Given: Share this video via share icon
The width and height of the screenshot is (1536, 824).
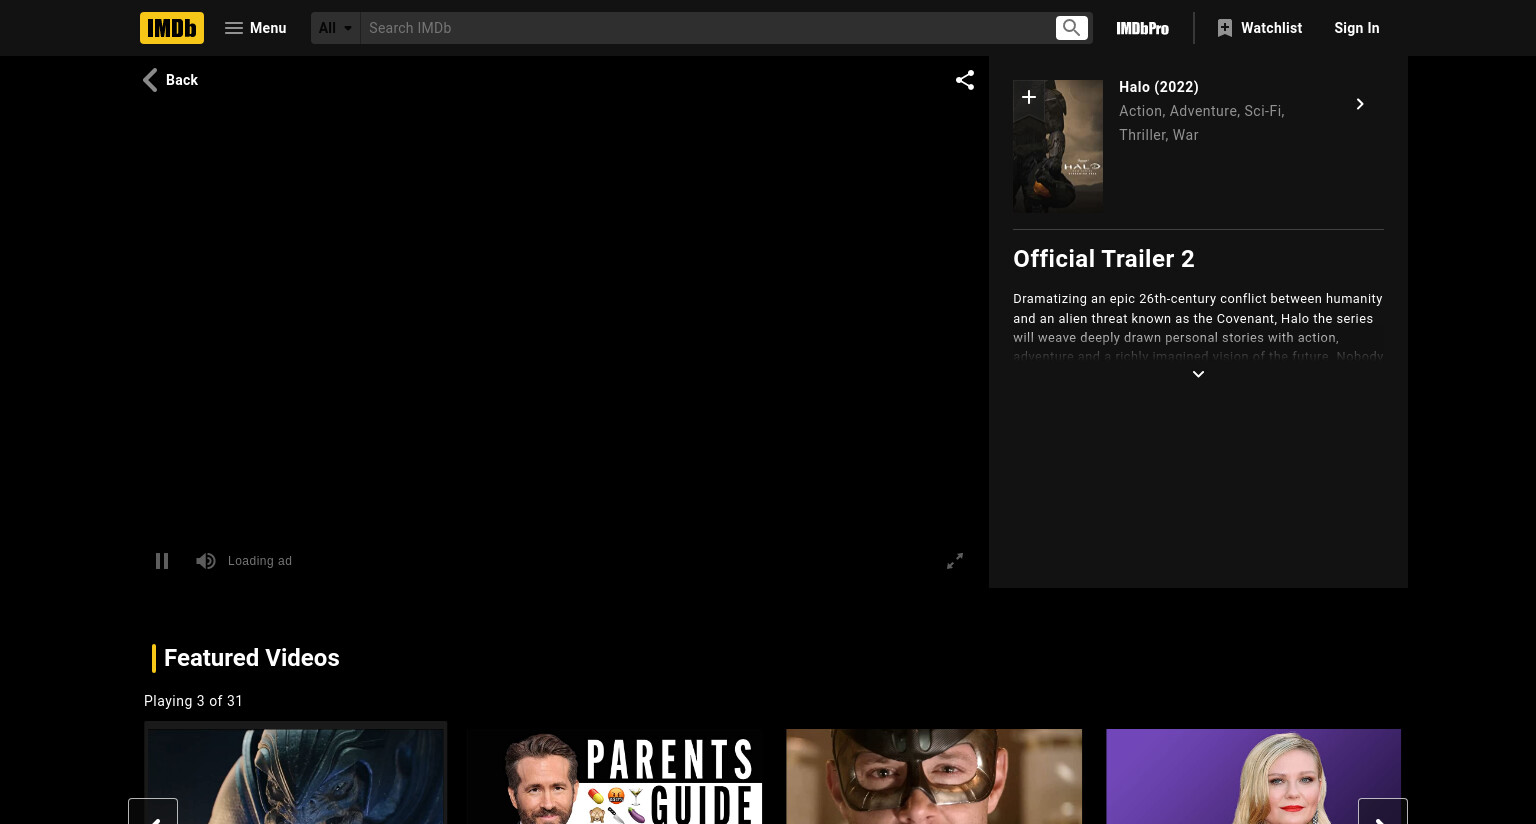Looking at the screenshot, I should 965,80.
